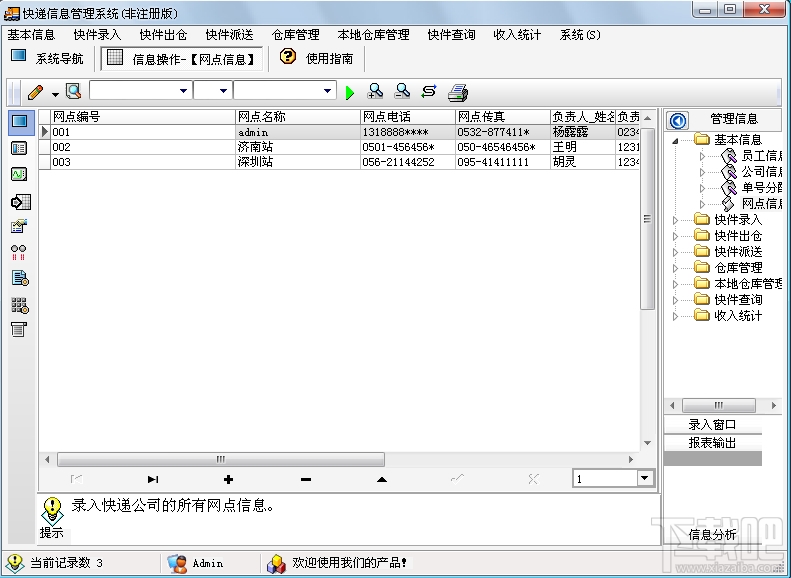Screen dimensions: 791x578
Task: Open the 快件查询 menu
Action: pos(451,35)
